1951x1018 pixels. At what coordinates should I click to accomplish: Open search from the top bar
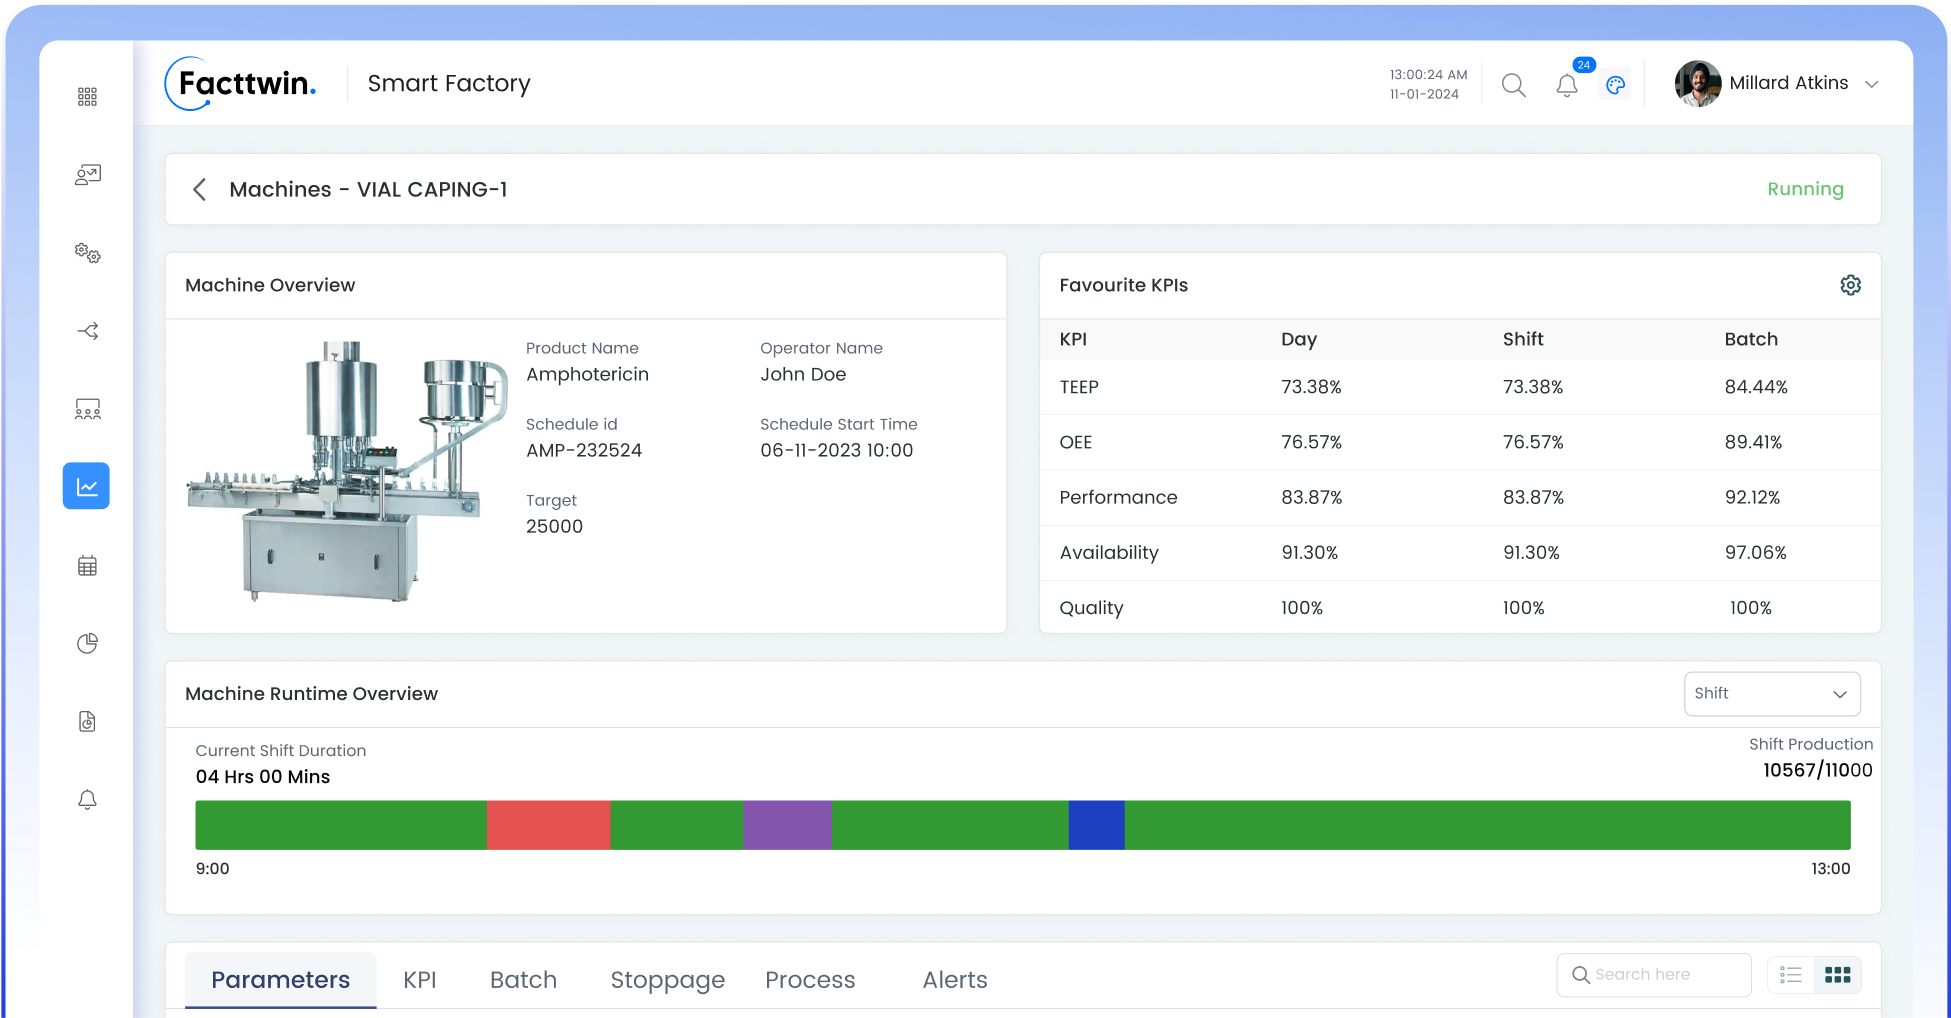tap(1513, 85)
